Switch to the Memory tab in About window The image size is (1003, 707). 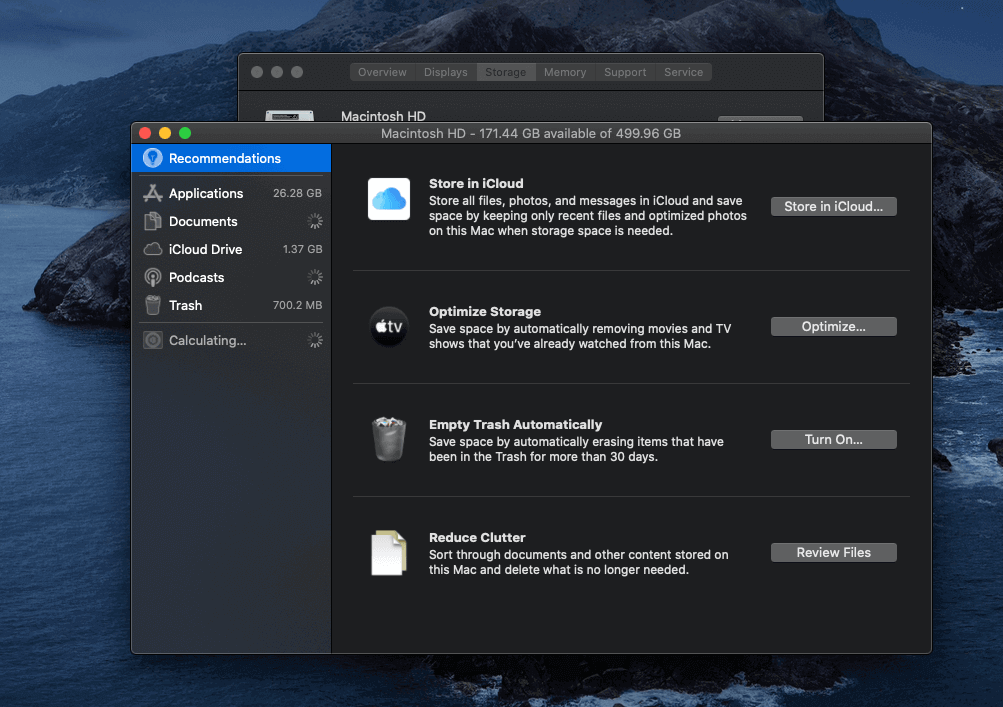pos(565,72)
